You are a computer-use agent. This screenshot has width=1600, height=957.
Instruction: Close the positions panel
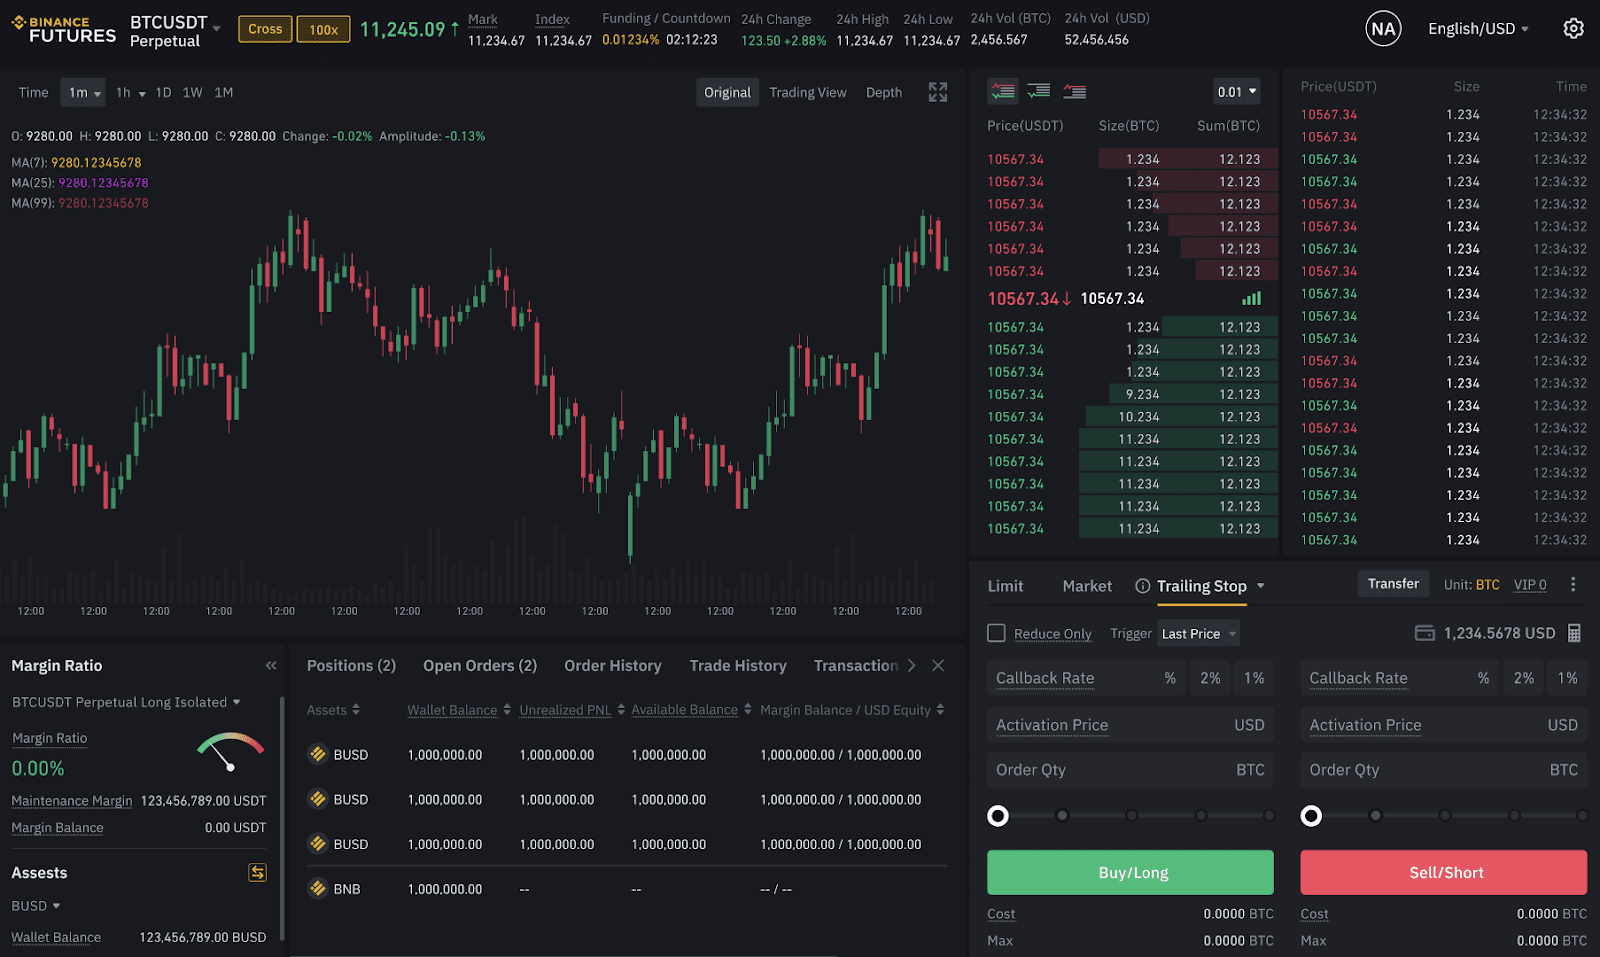point(938,665)
